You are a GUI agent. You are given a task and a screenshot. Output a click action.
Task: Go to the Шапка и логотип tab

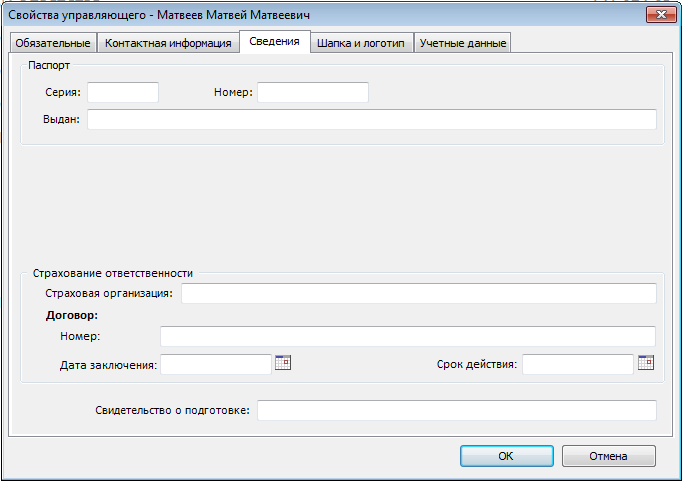pos(361,43)
